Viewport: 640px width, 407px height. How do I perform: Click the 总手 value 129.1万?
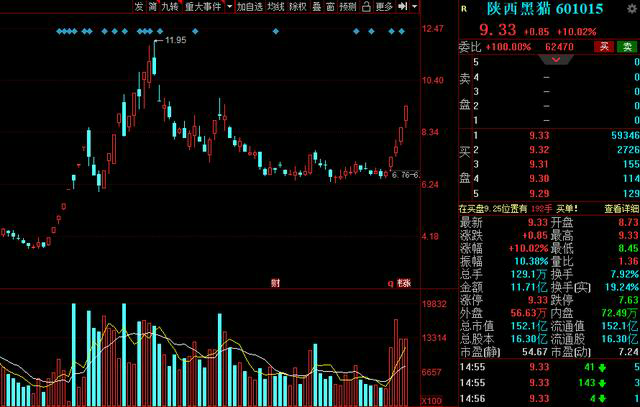[529, 274]
